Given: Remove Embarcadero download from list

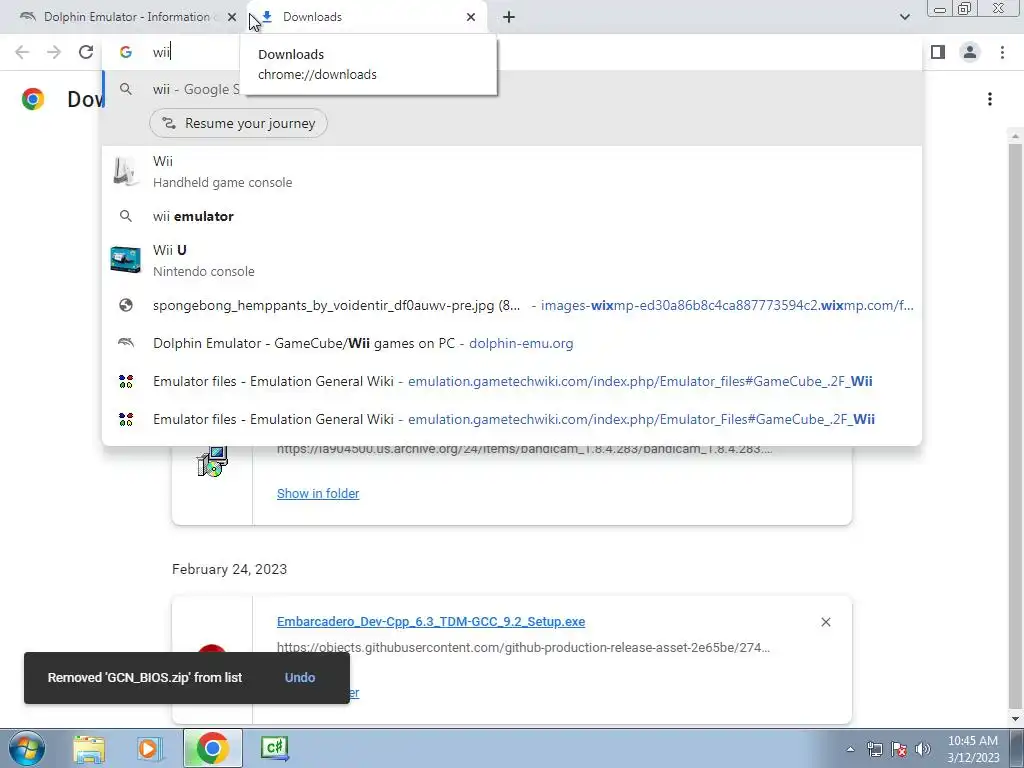Looking at the screenshot, I should pos(825,622).
